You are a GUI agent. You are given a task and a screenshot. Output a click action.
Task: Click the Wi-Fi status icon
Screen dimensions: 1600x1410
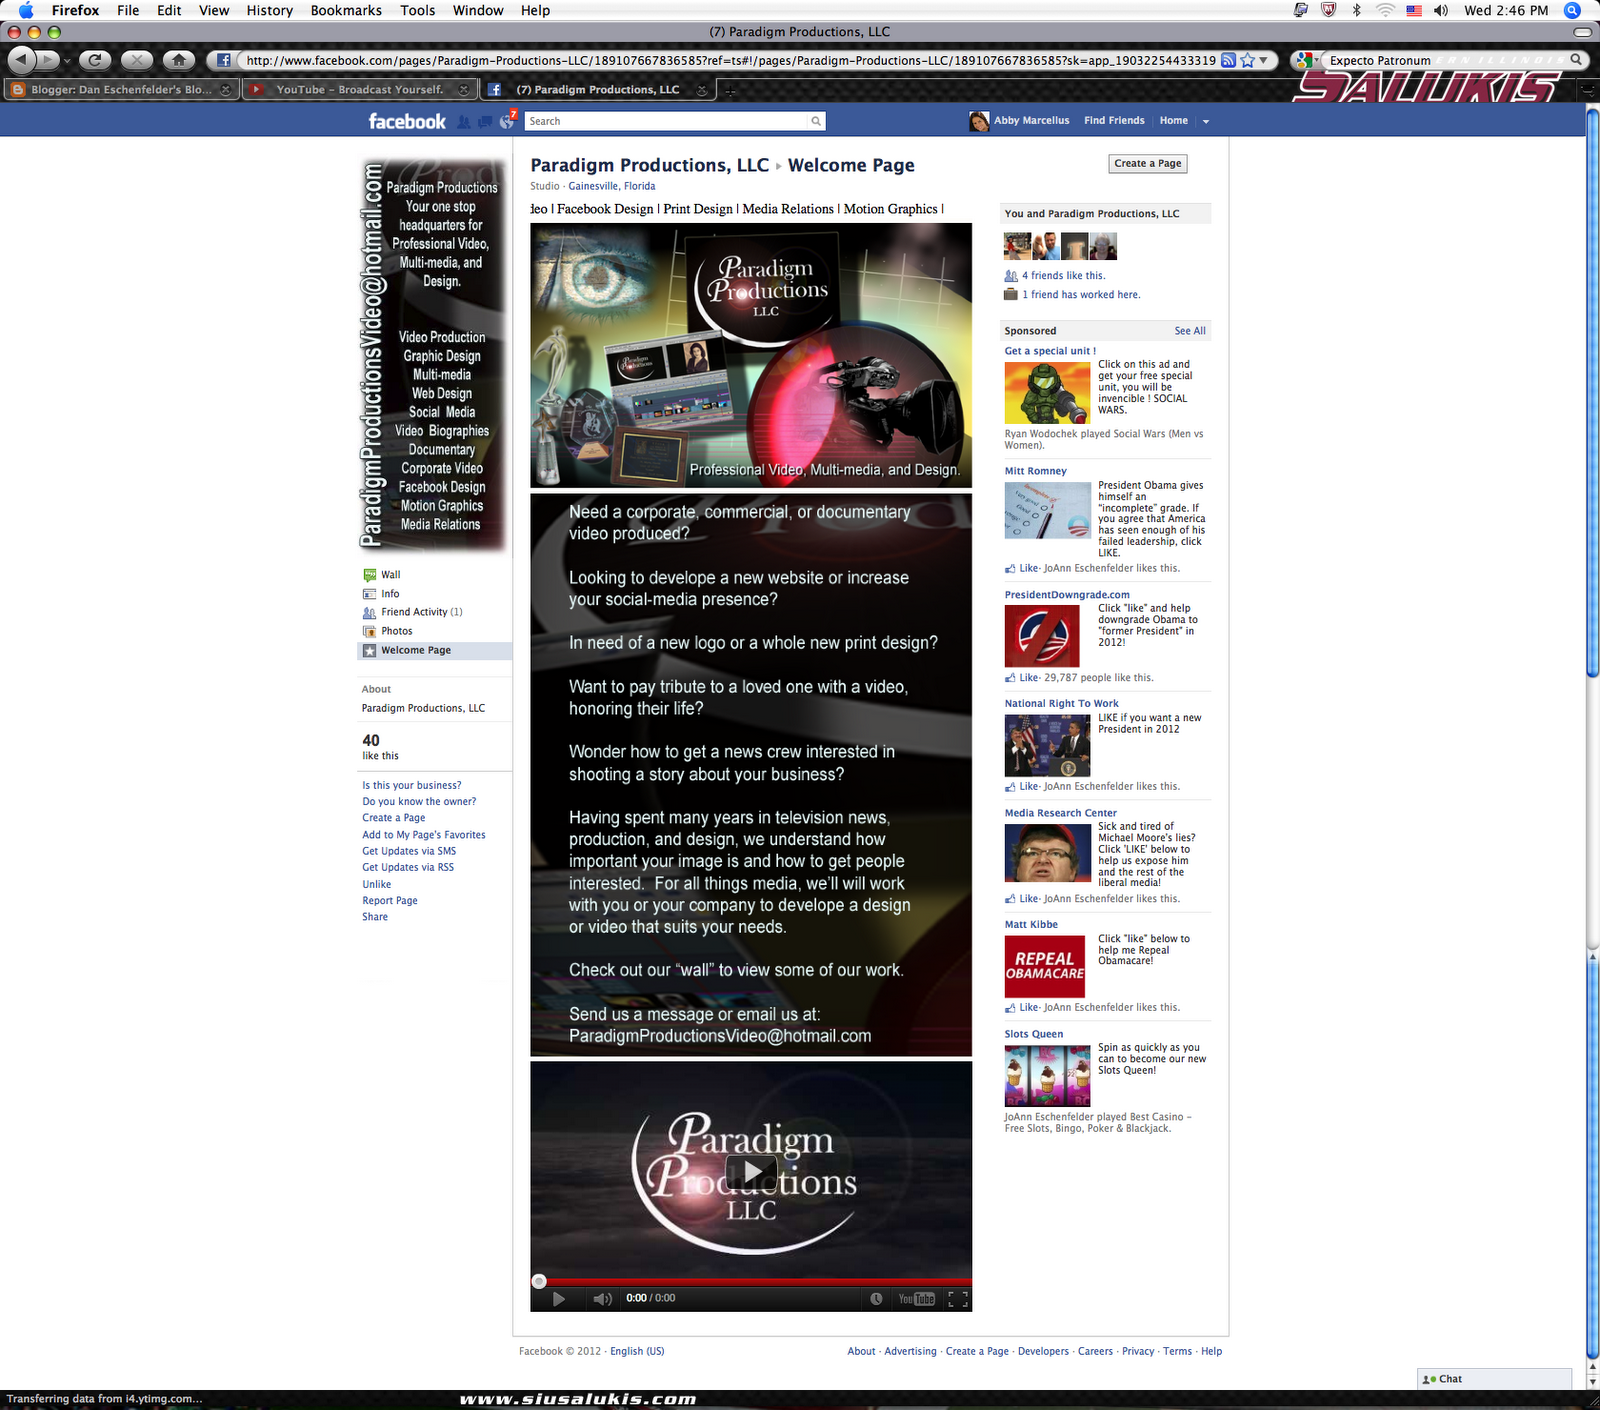pos(1385,10)
